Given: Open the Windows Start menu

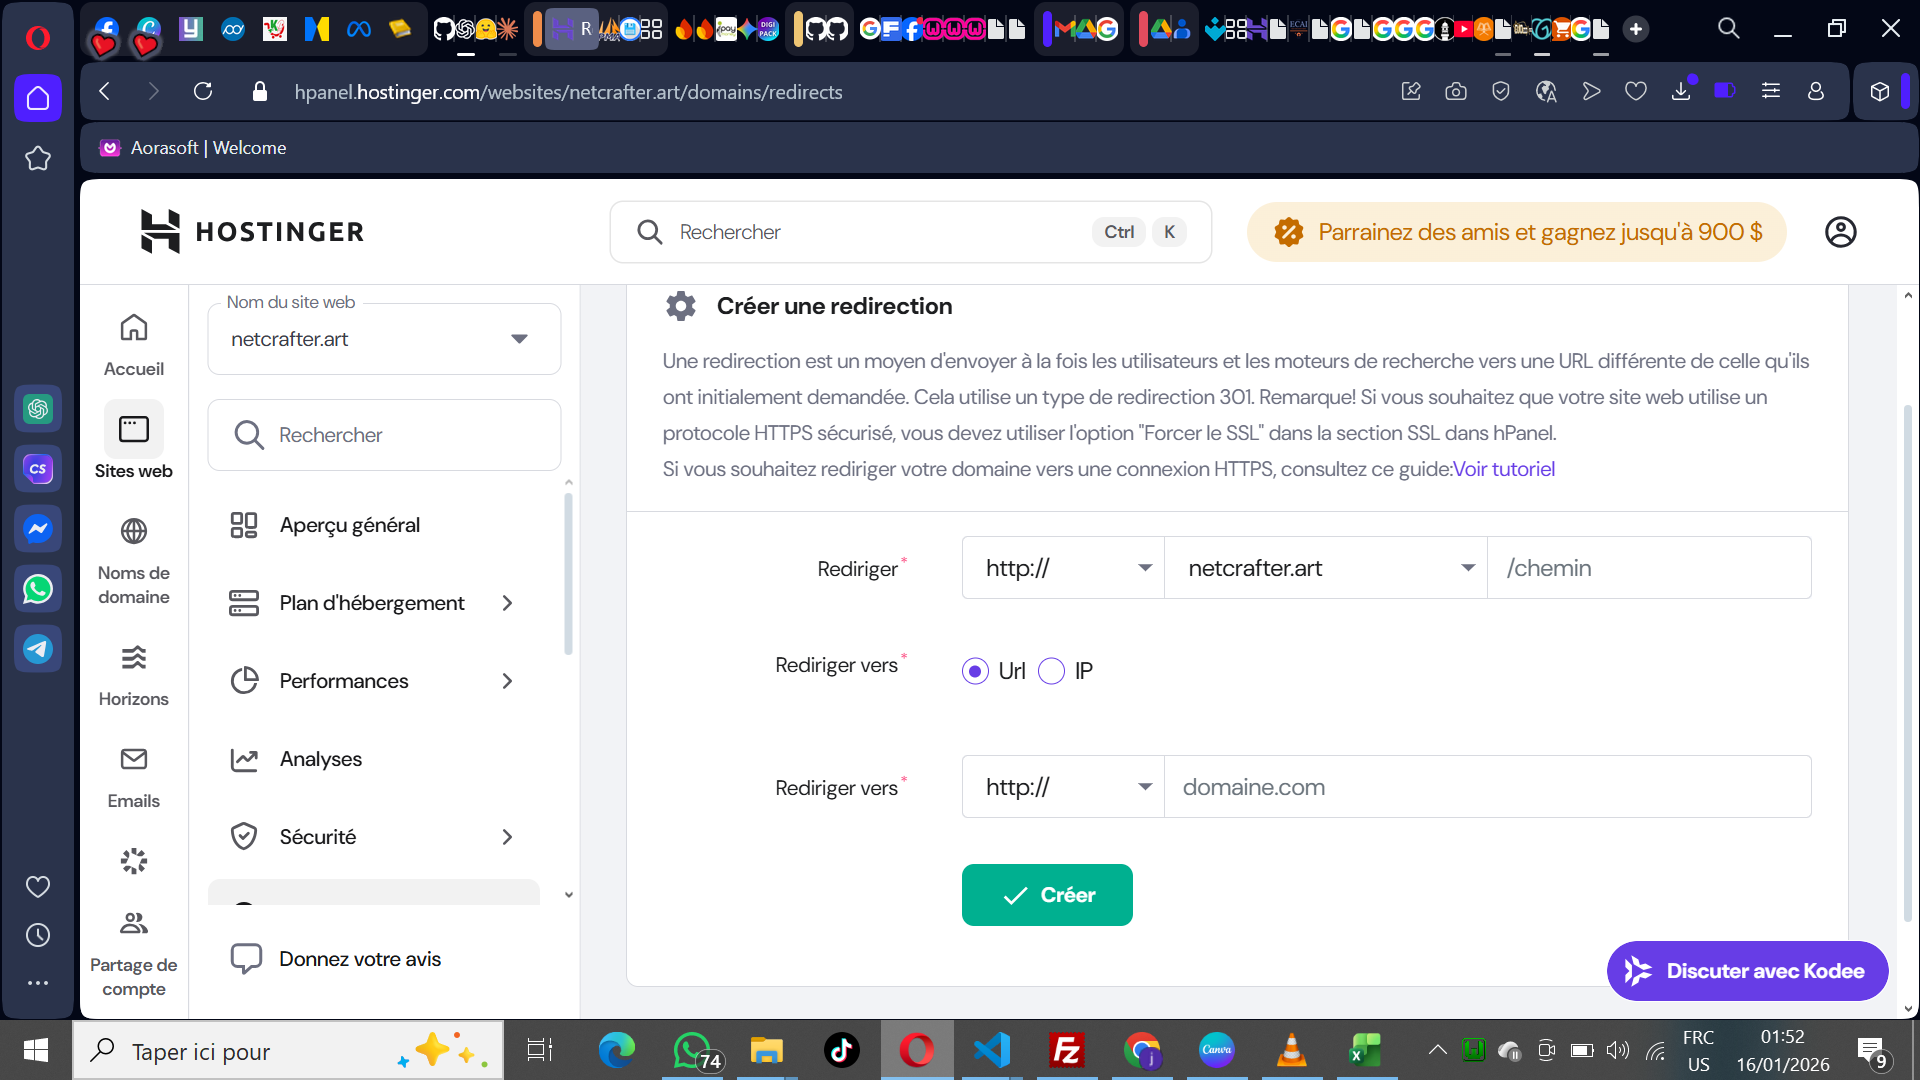Looking at the screenshot, I should tap(36, 1050).
